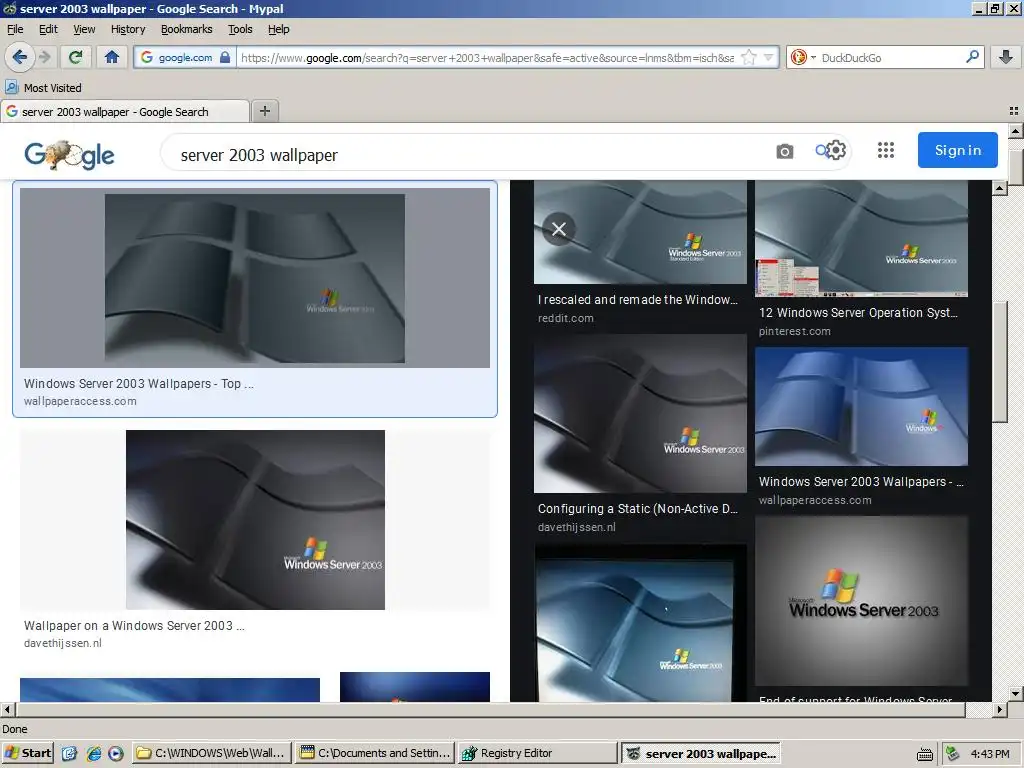Screen dimensions: 1024x768
Task: Click the horizontal scrollbar right arrow
Action: pyautogui.click(x=999, y=709)
